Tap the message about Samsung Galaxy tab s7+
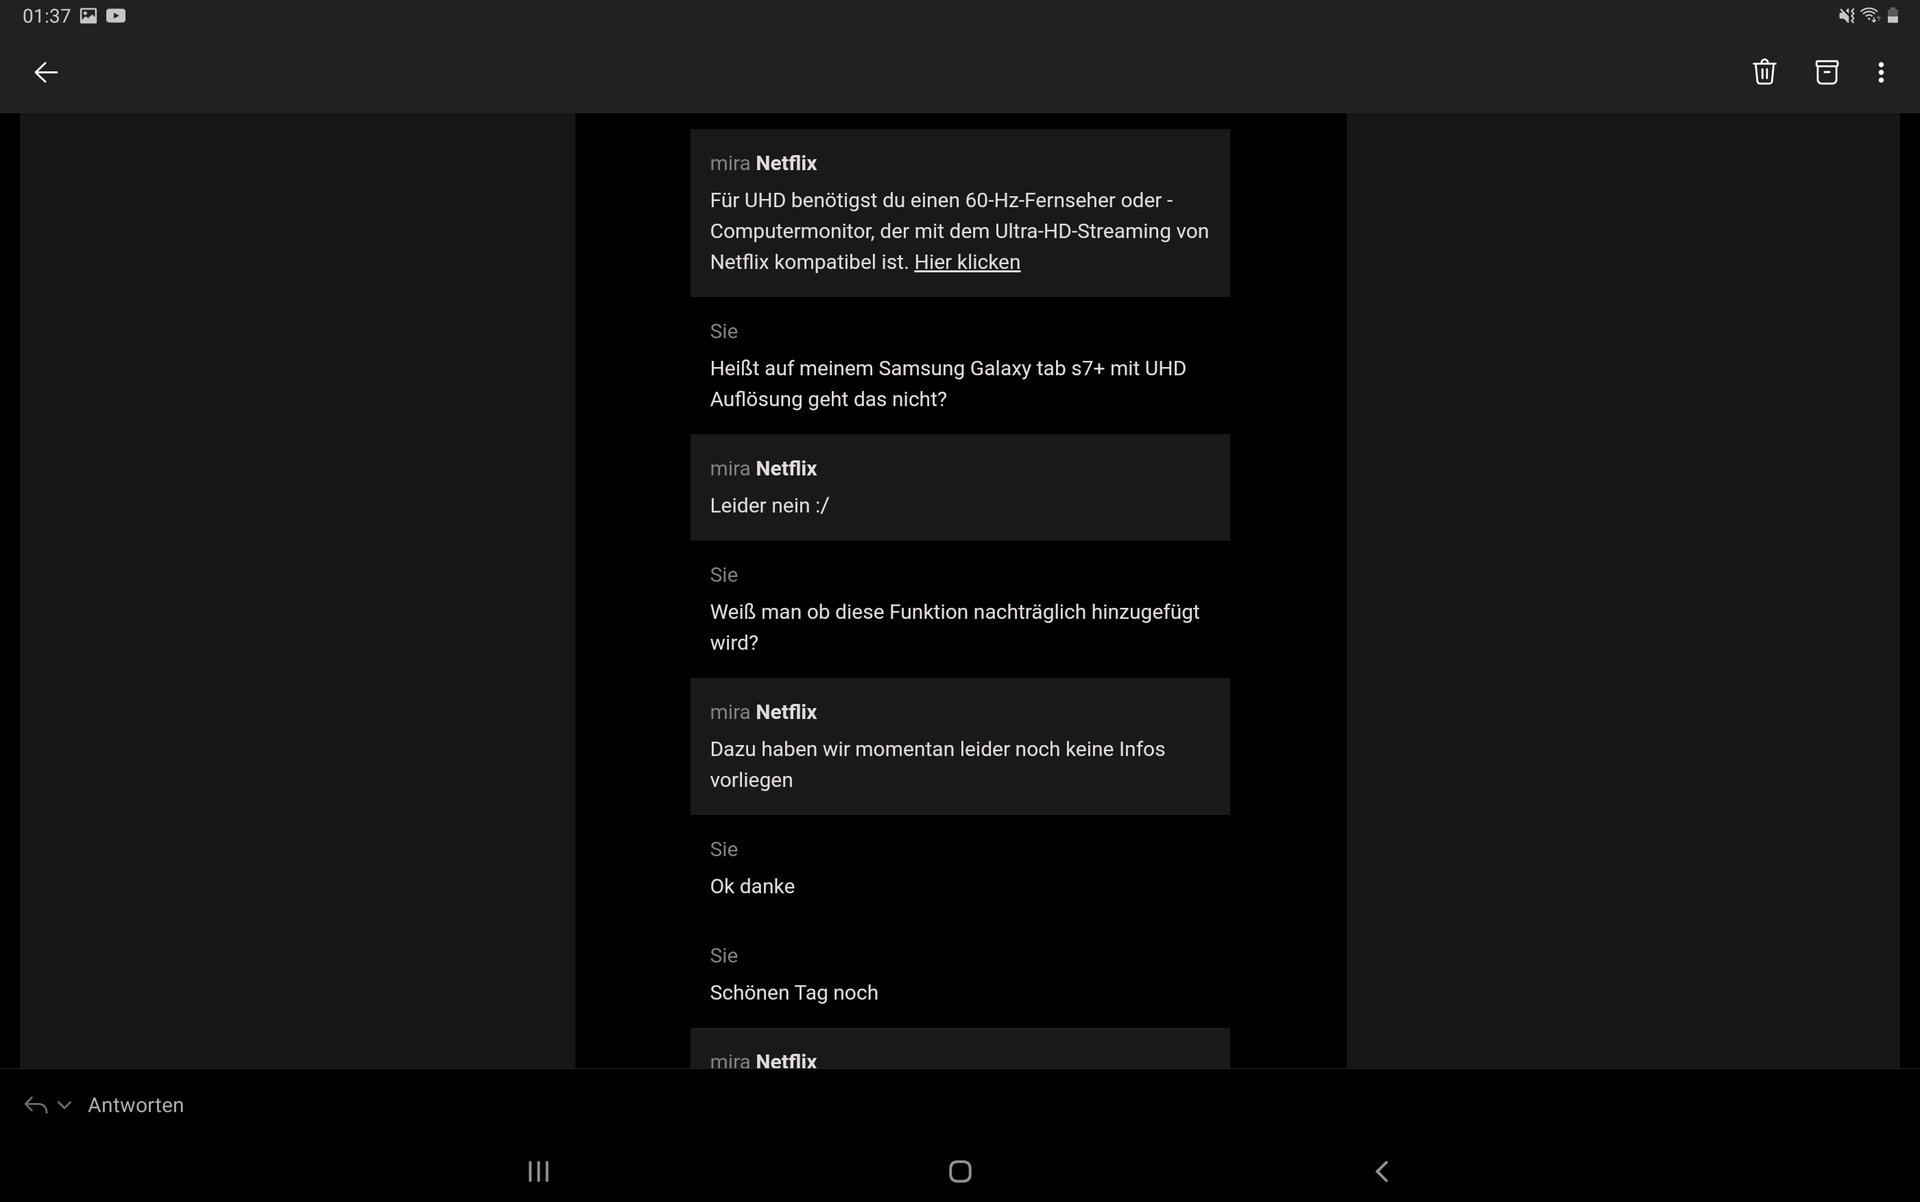Screen dimensions: 1920x1202 948,384
